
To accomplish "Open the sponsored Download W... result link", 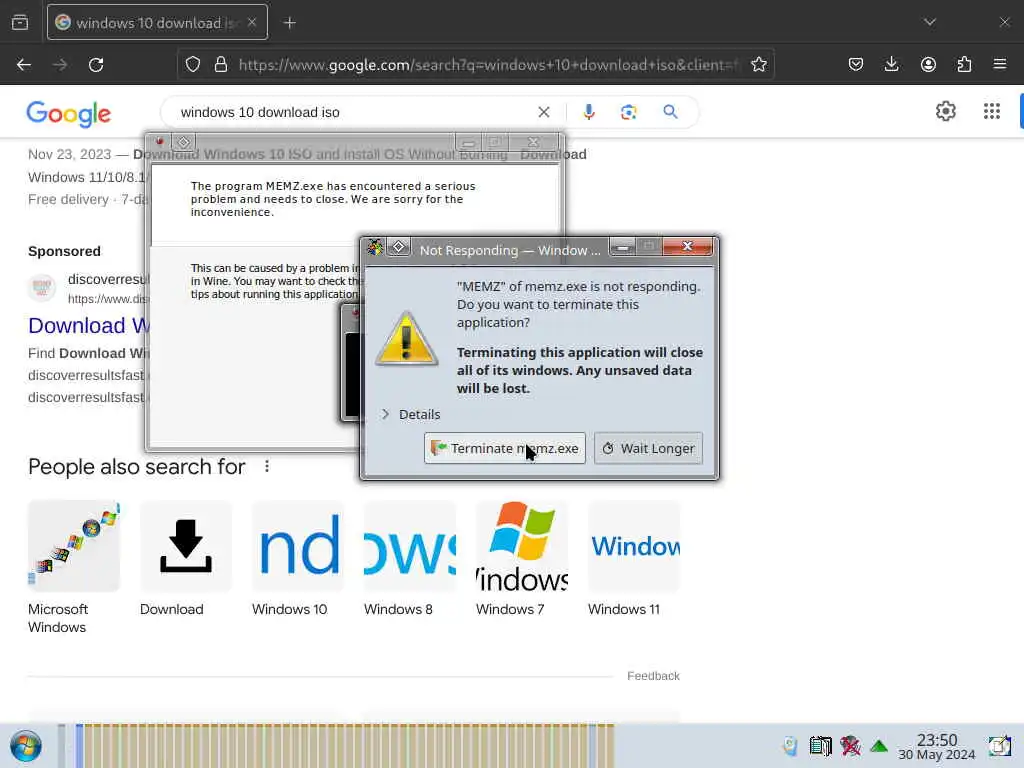I will [89, 325].
